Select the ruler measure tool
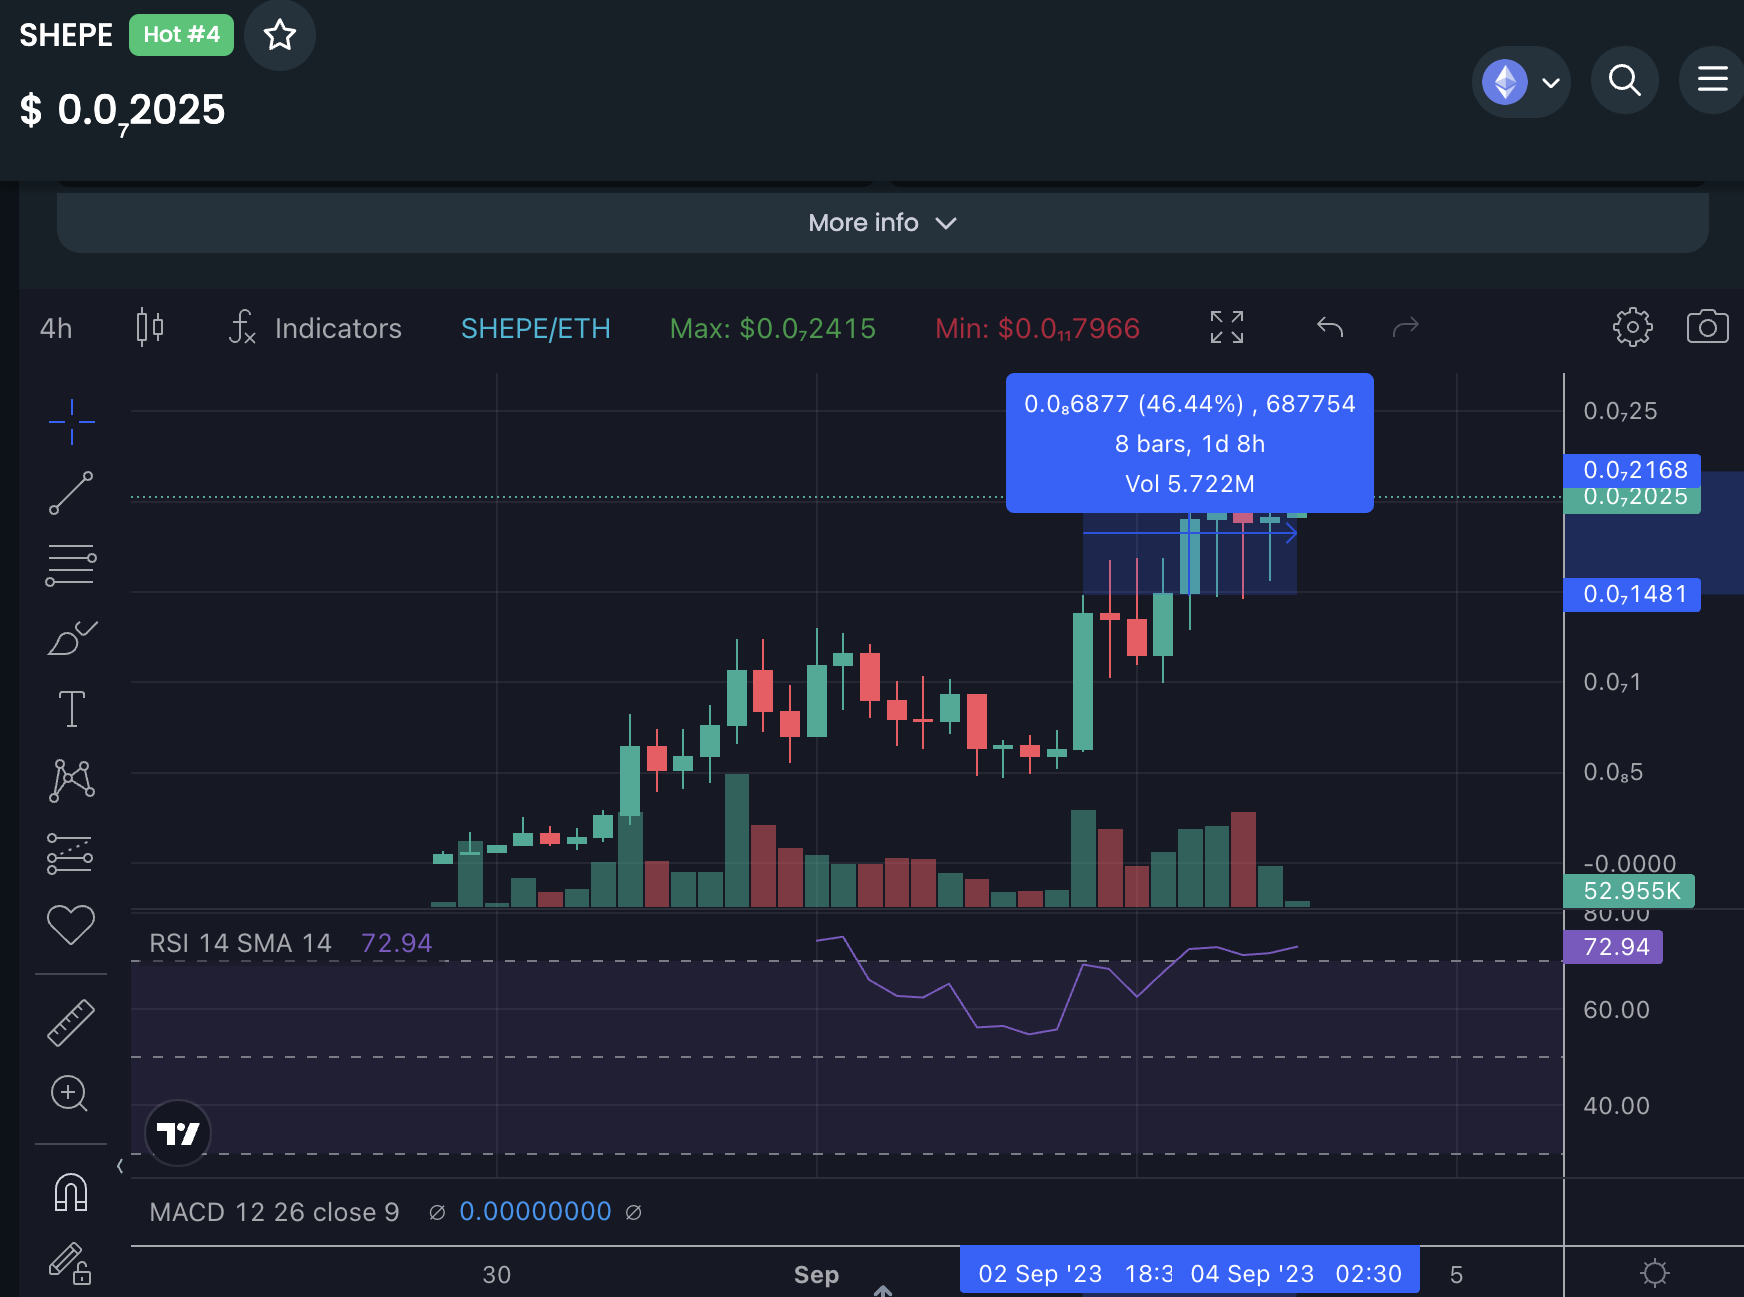Image resolution: width=1744 pixels, height=1297 pixels. point(71,1022)
